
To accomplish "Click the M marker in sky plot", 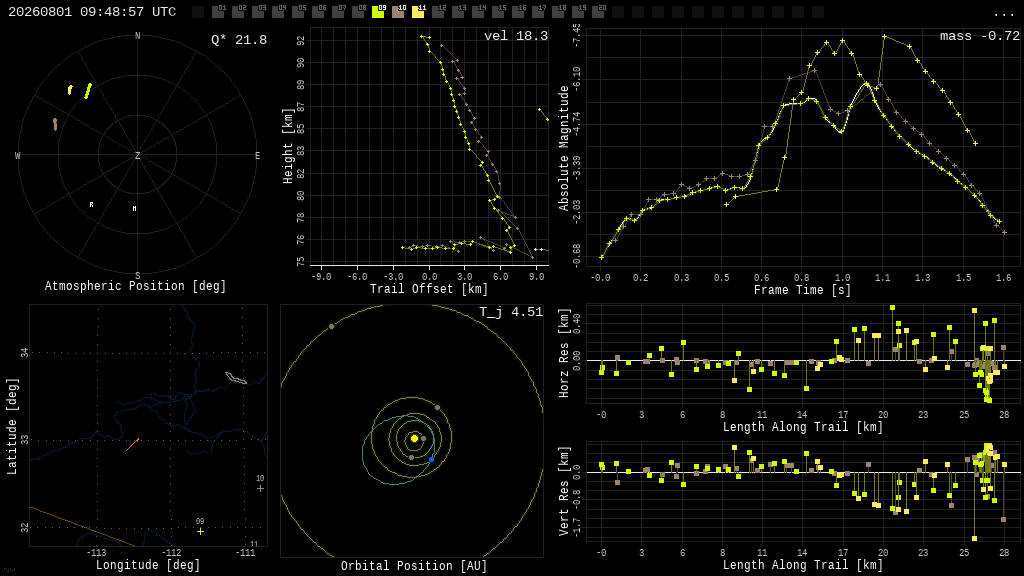I will point(135,209).
